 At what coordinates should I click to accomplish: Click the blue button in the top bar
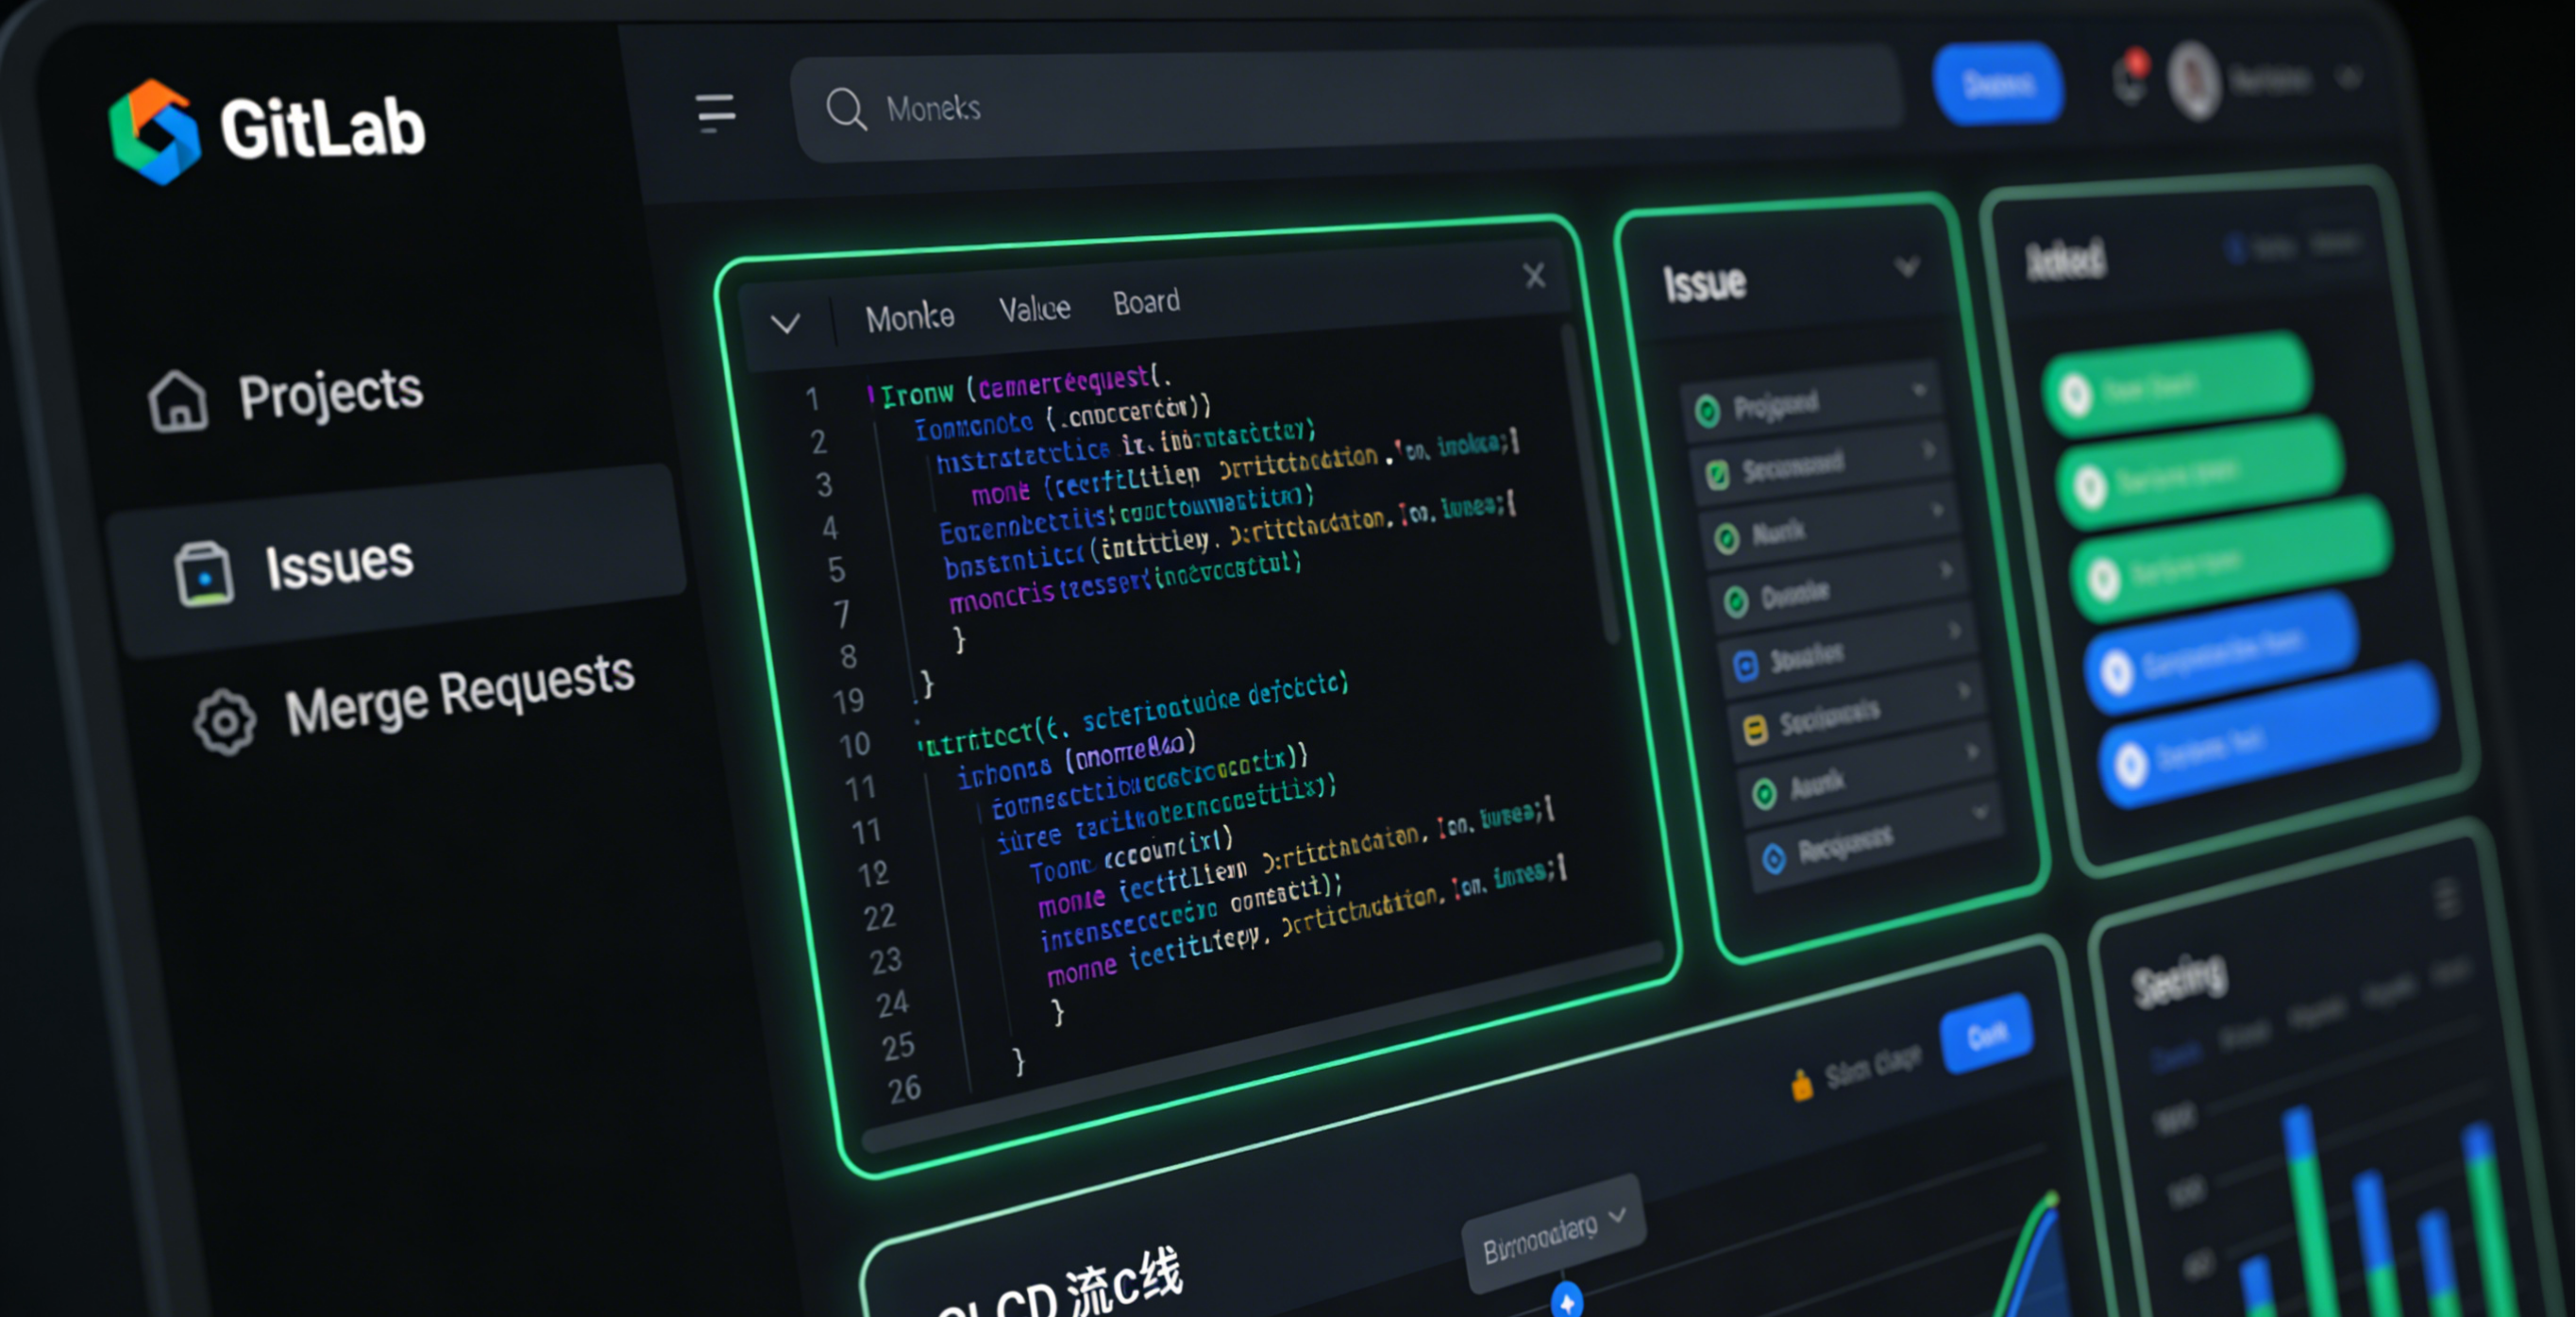[x=1997, y=83]
